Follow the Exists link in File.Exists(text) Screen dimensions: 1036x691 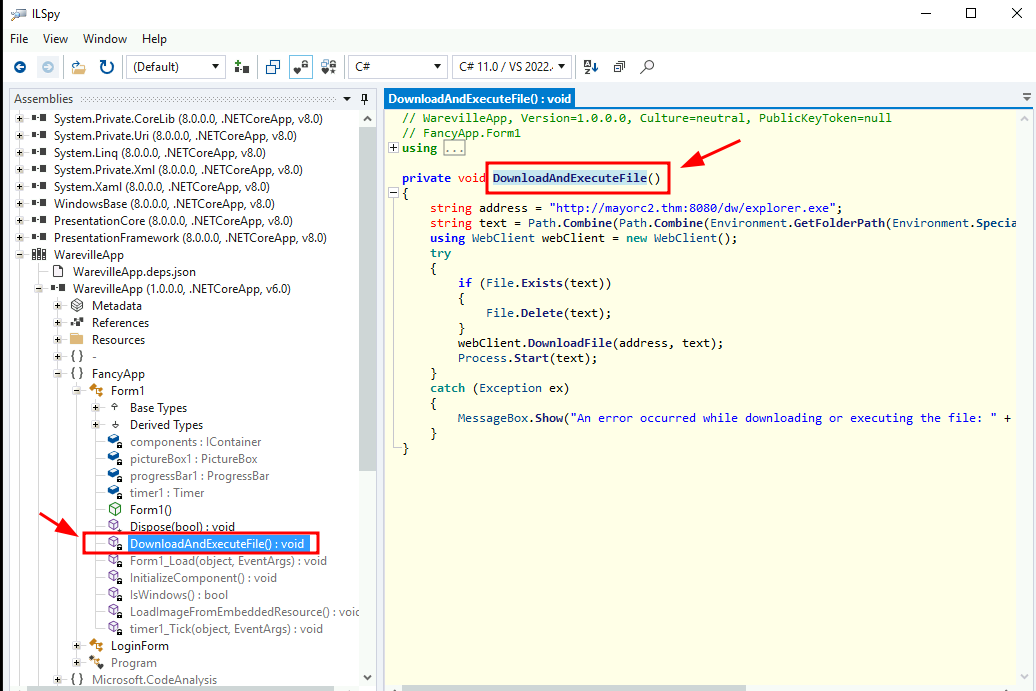pyautogui.click(x=542, y=283)
